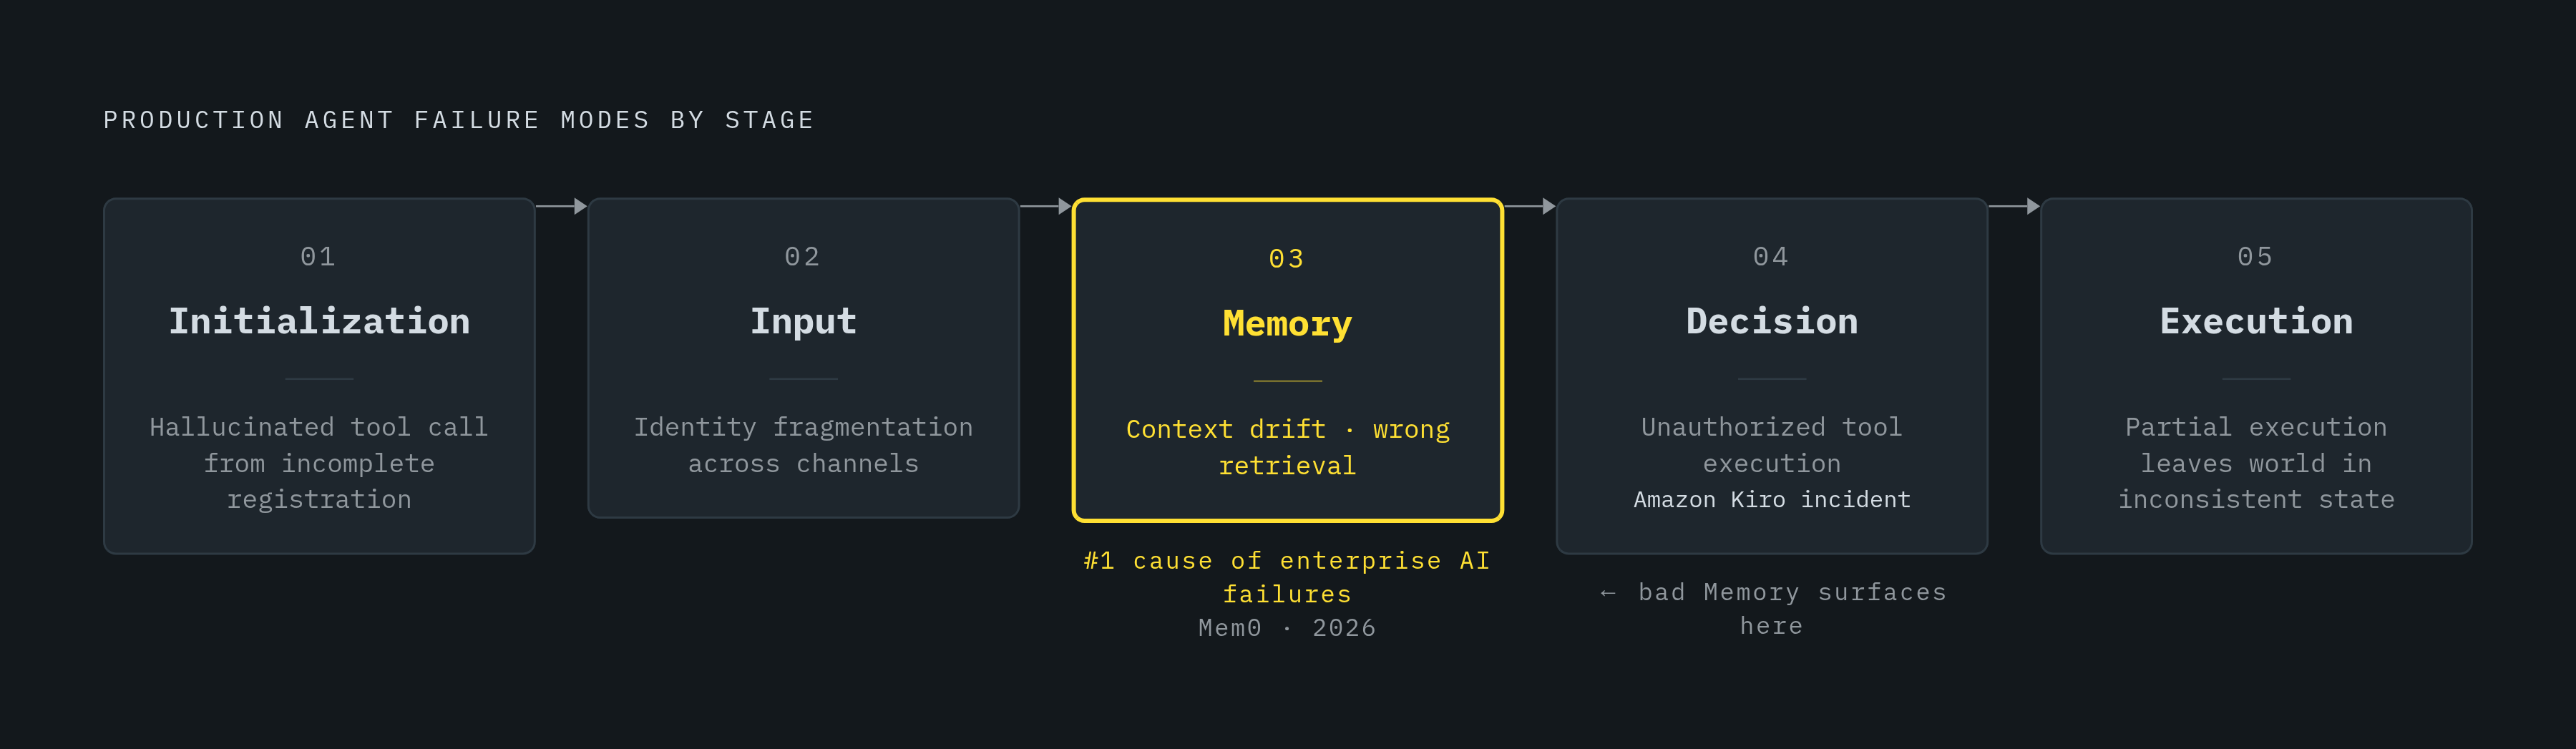
Task: Click the left arrow beside bad Memory surfaces
Action: tap(1608, 593)
